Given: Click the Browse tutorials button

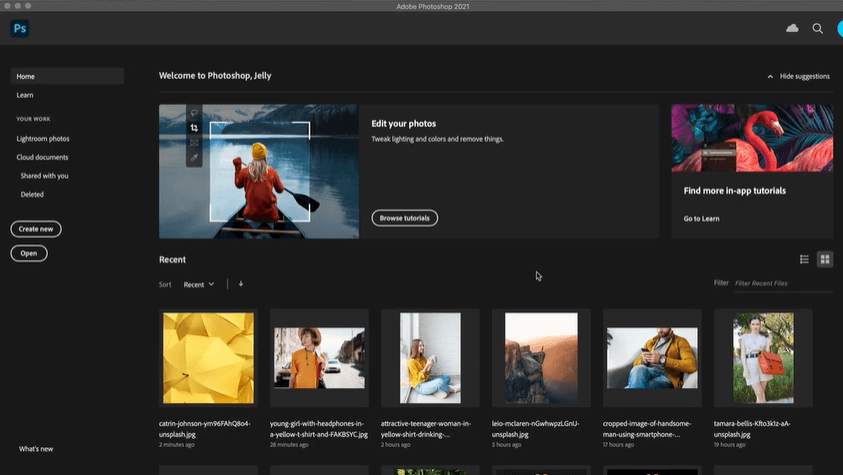Looking at the screenshot, I should (x=404, y=218).
